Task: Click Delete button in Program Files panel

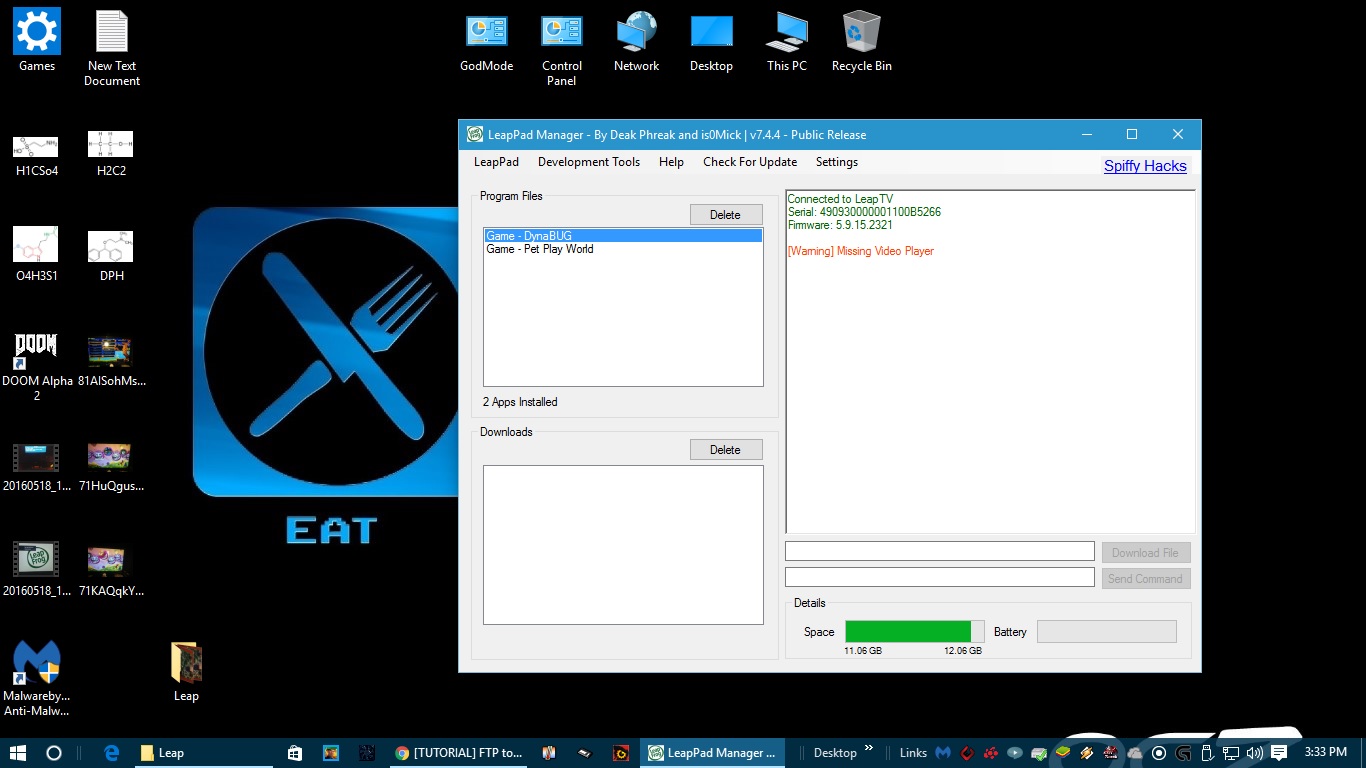Action: pos(725,215)
